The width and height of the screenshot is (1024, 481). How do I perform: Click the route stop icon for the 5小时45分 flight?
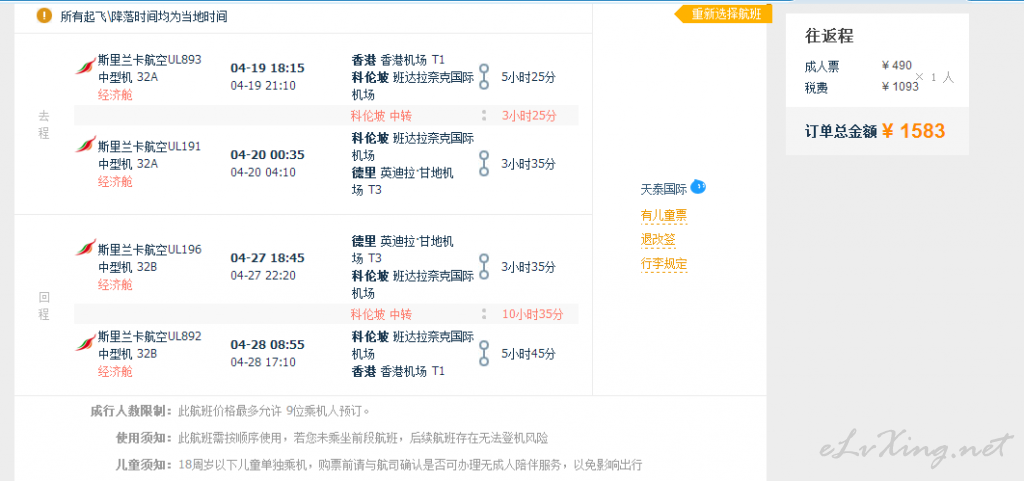tap(484, 353)
